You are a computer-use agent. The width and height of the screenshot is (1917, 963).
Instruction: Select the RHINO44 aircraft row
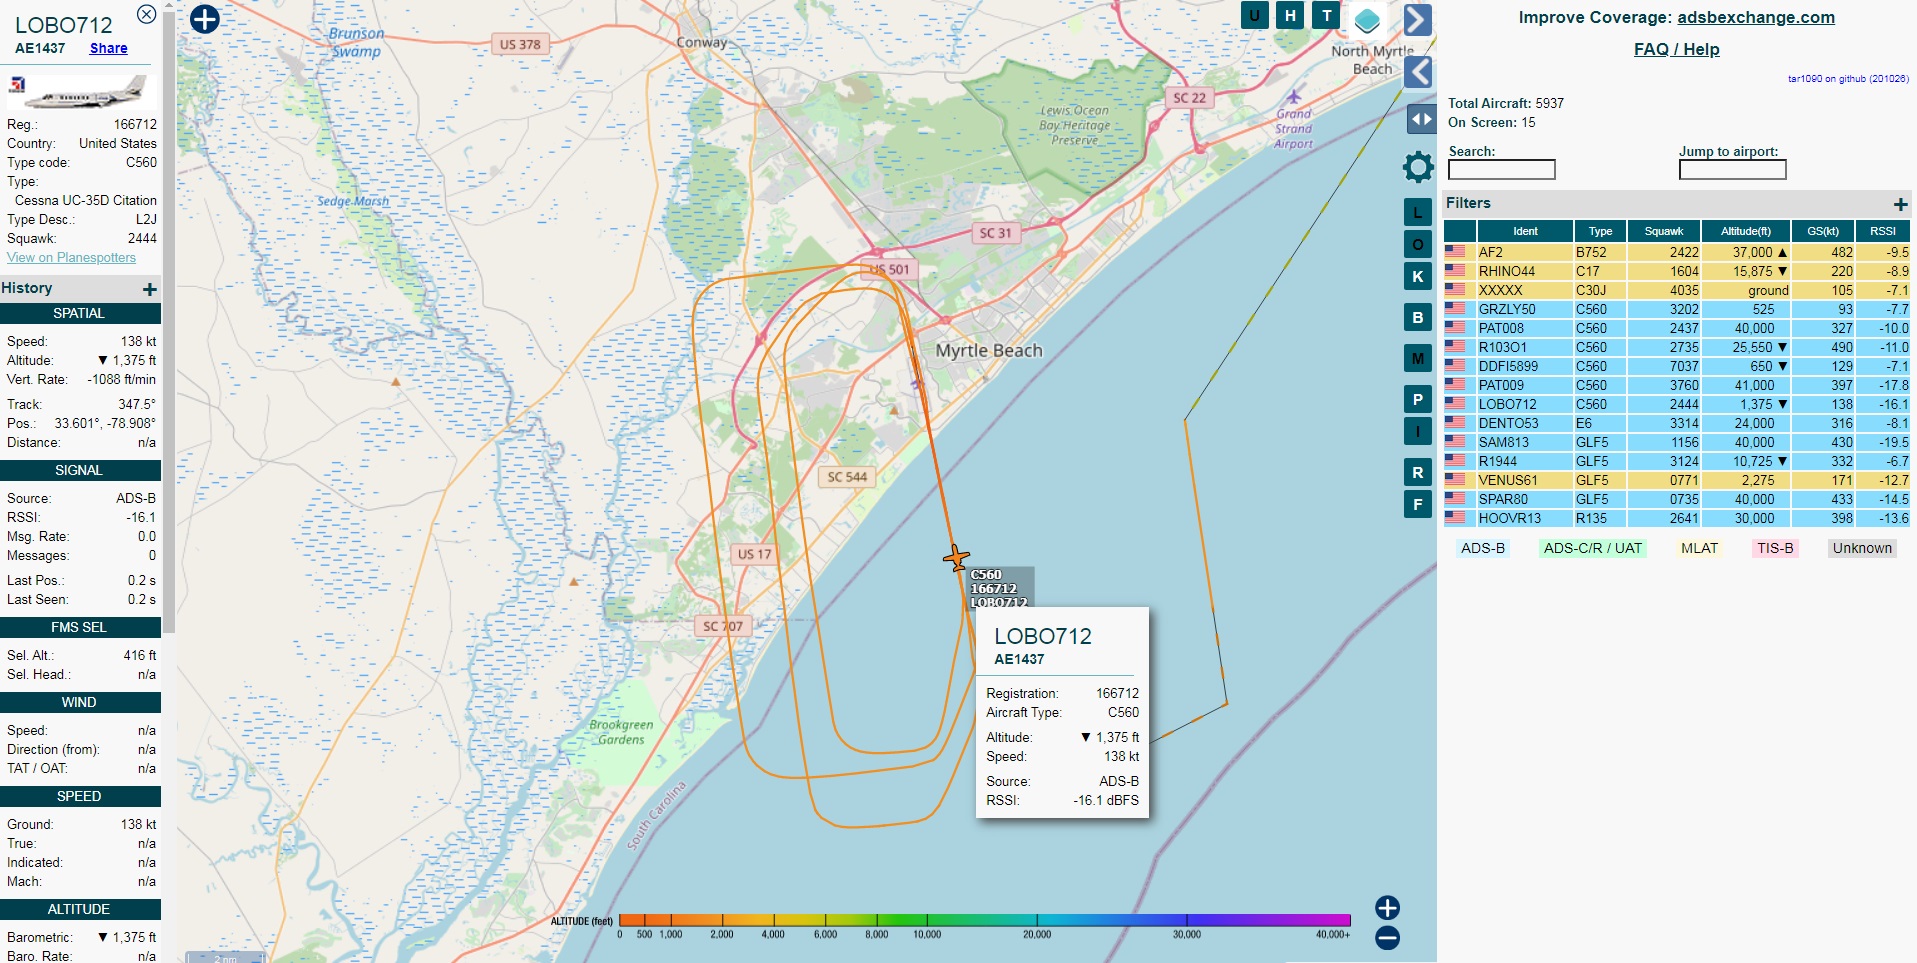click(1677, 271)
